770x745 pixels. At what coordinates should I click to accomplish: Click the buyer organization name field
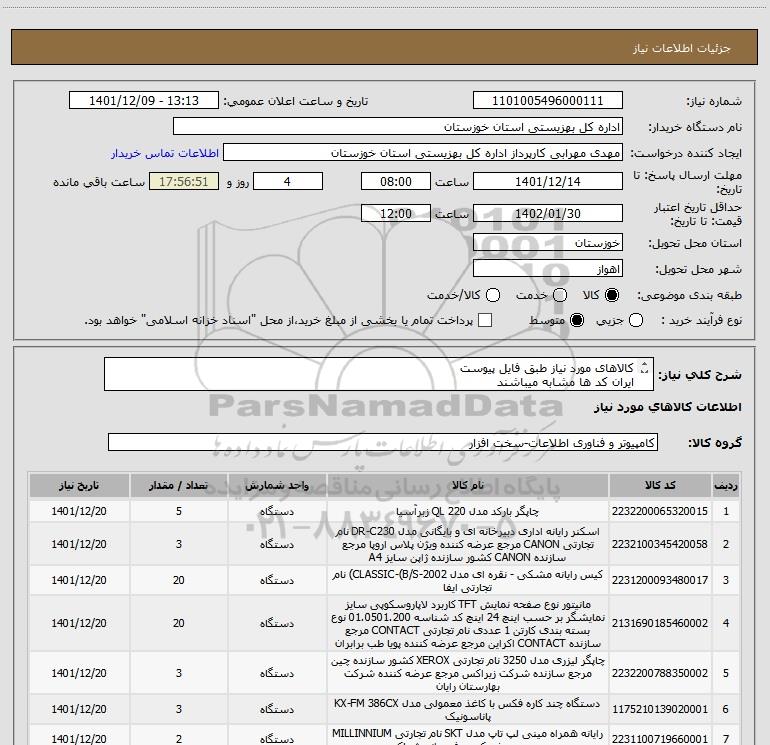click(x=398, y=127)
